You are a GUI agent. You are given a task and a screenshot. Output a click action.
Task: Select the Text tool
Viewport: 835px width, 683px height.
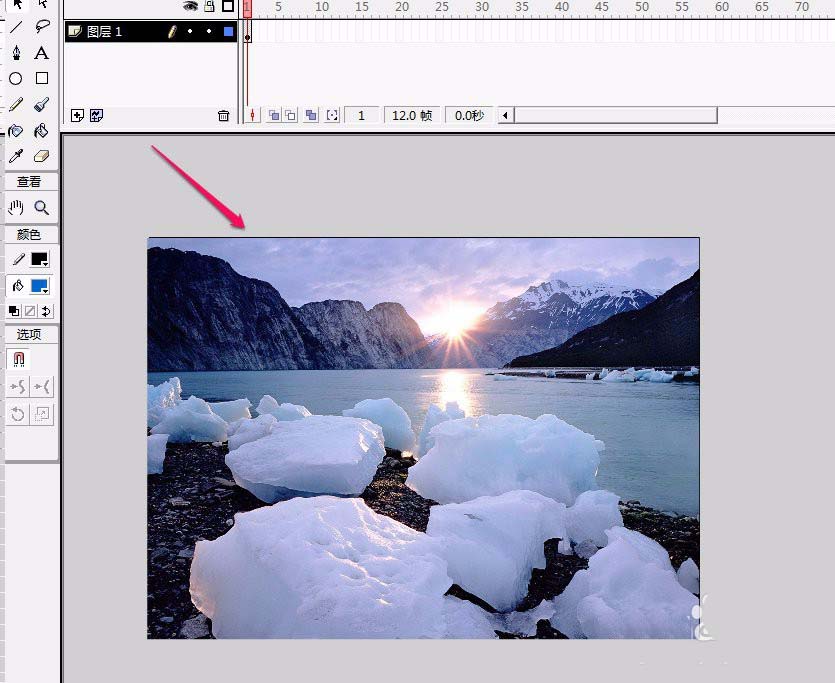coord(42,52)
